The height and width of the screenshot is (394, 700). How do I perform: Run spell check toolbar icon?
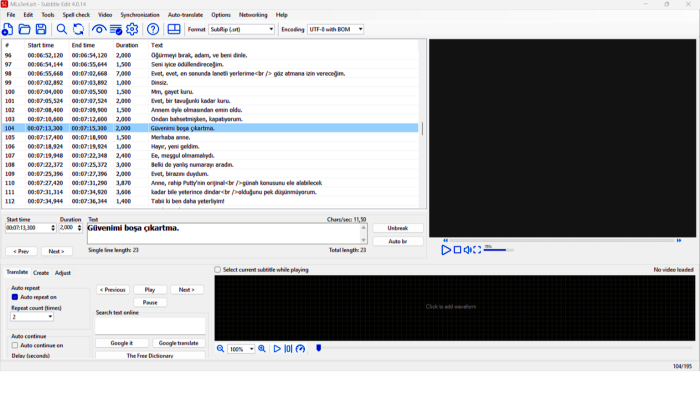pos(116,29)
